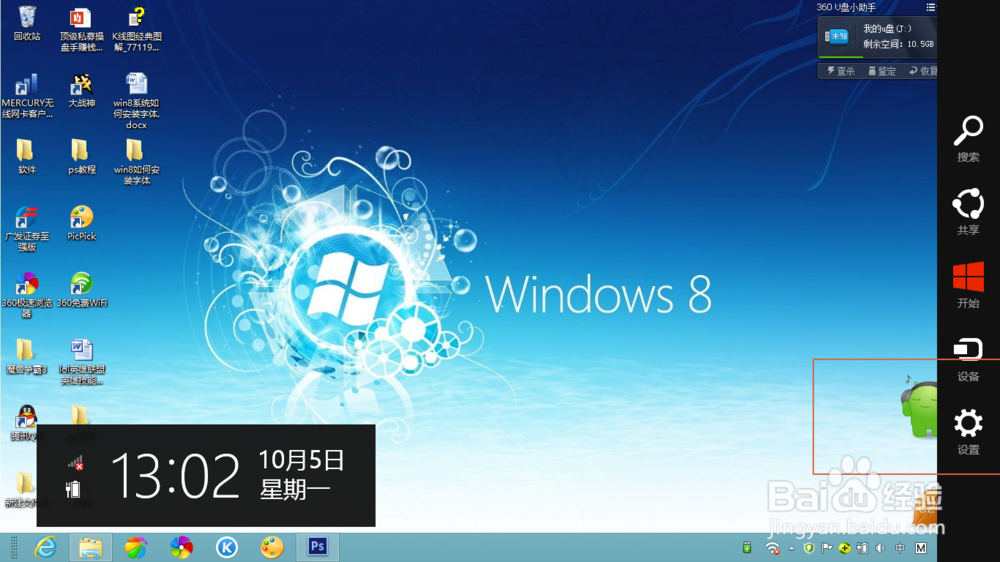Open the blue K music player taskbar icon
This screenshot has width=1000, height=562.
pyautogui.click(x=226, y=547)
